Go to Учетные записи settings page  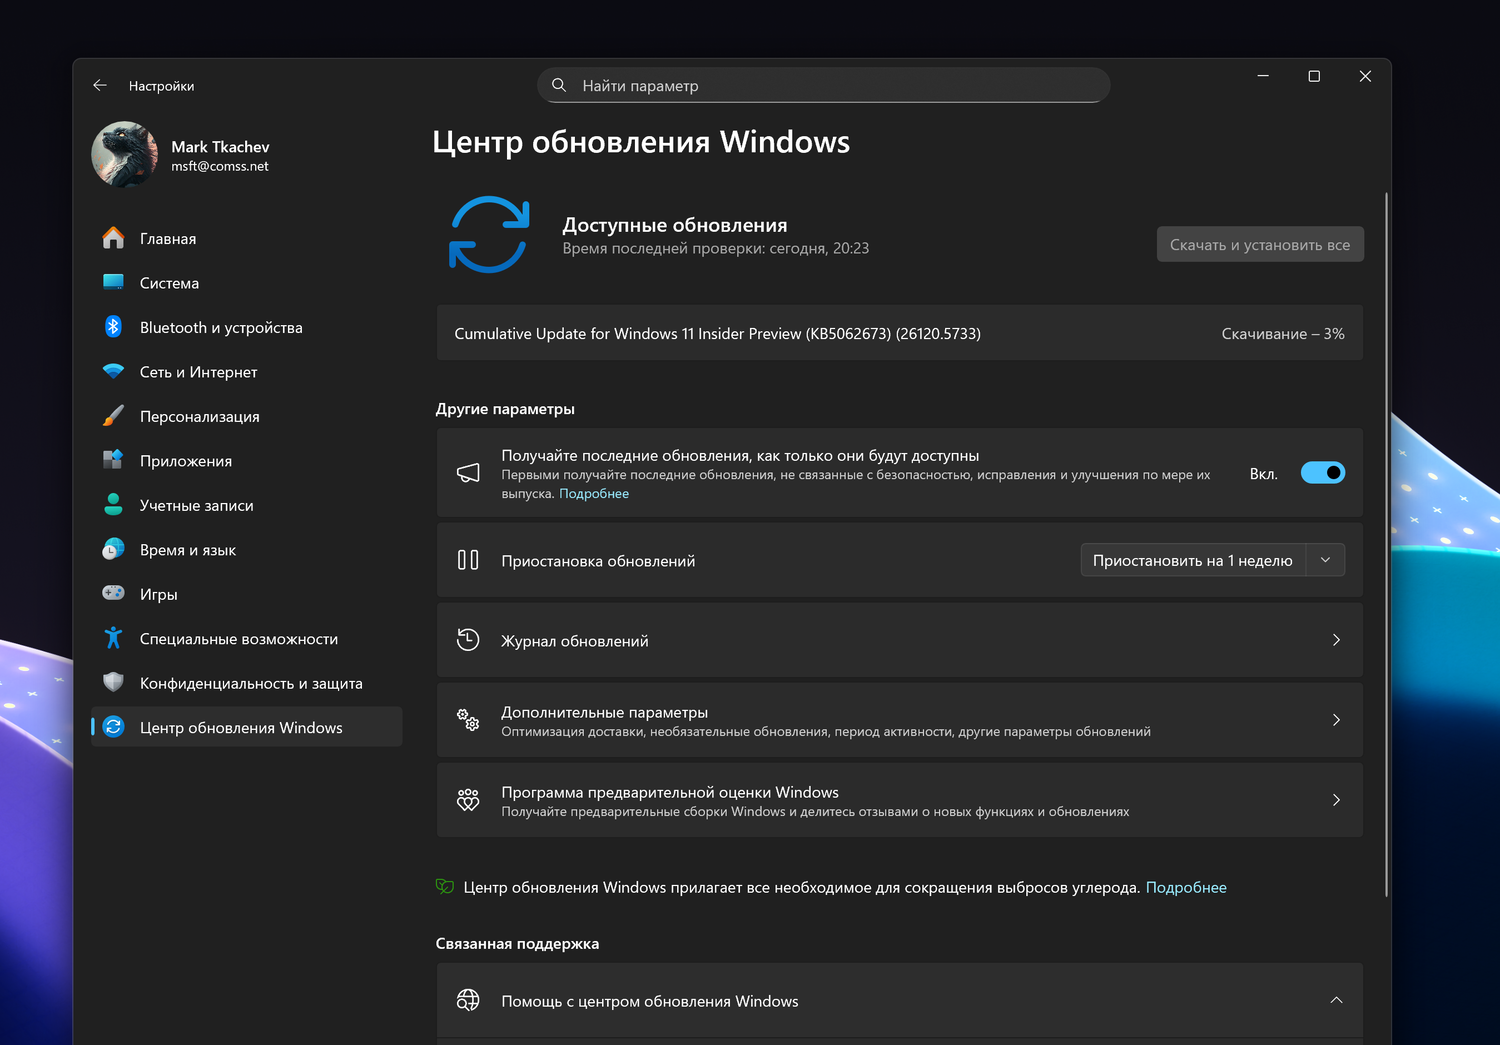point(196,505)
